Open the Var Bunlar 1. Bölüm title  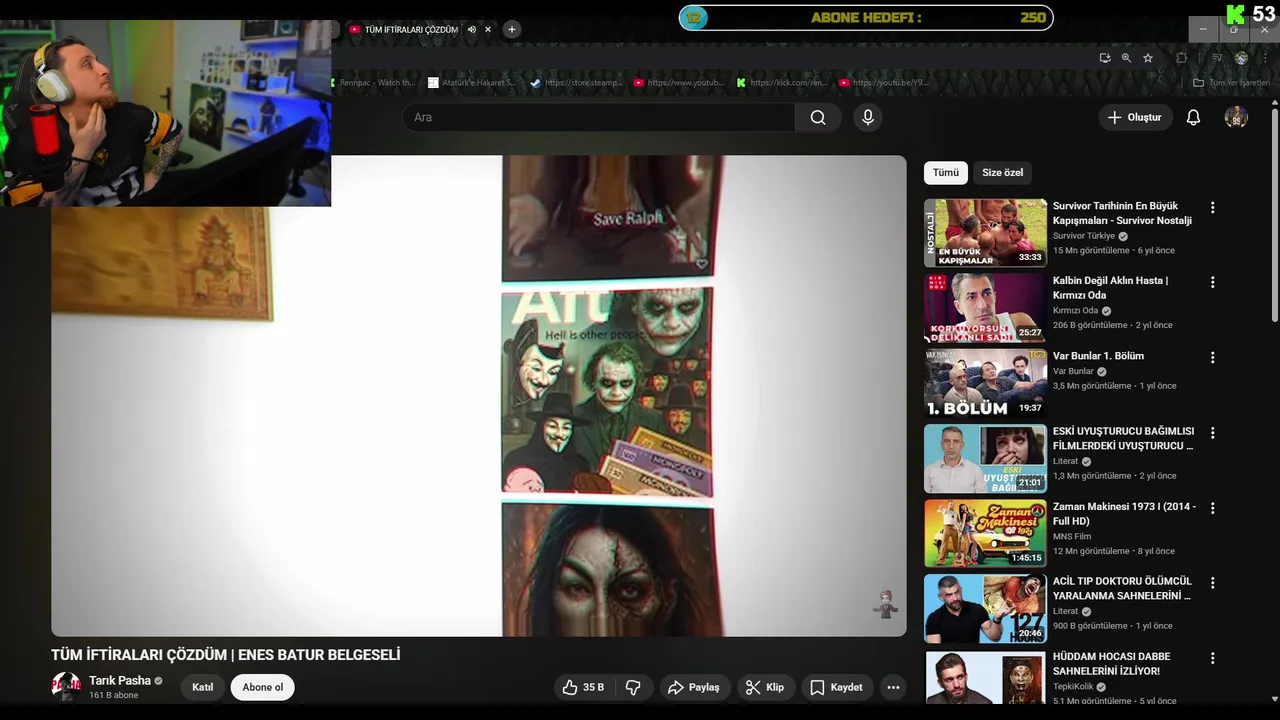point(1098,356)
